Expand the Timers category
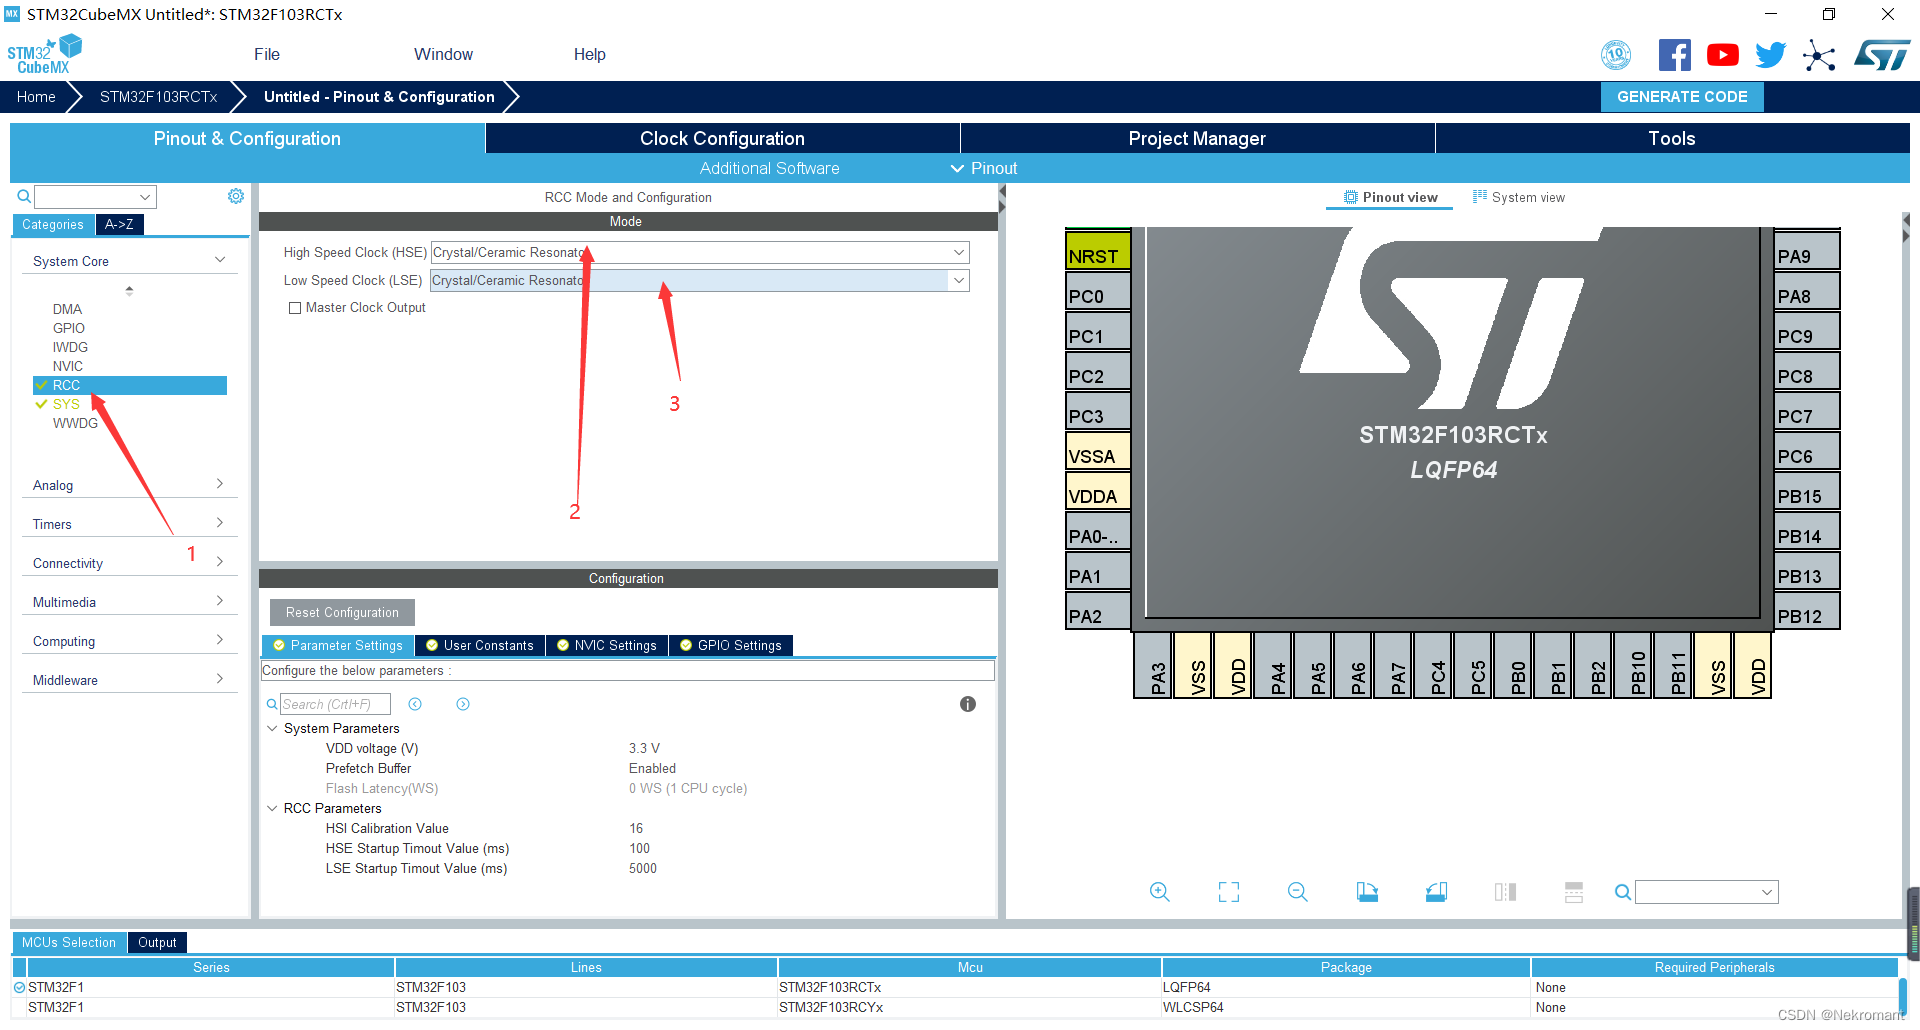This screenshot has height=1030, width=1920. 220,523
